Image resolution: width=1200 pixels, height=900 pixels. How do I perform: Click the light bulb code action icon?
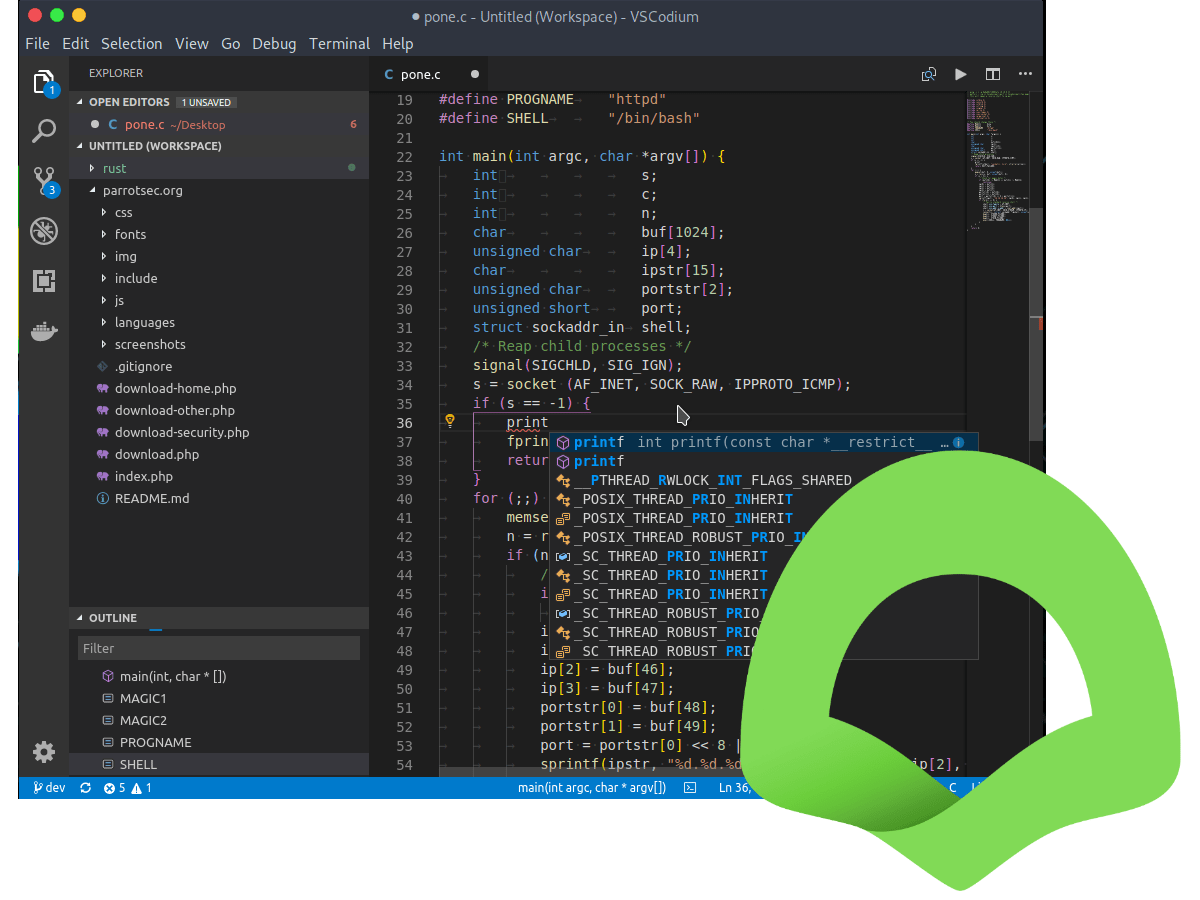pyautogui.click(x=450, y=421)
